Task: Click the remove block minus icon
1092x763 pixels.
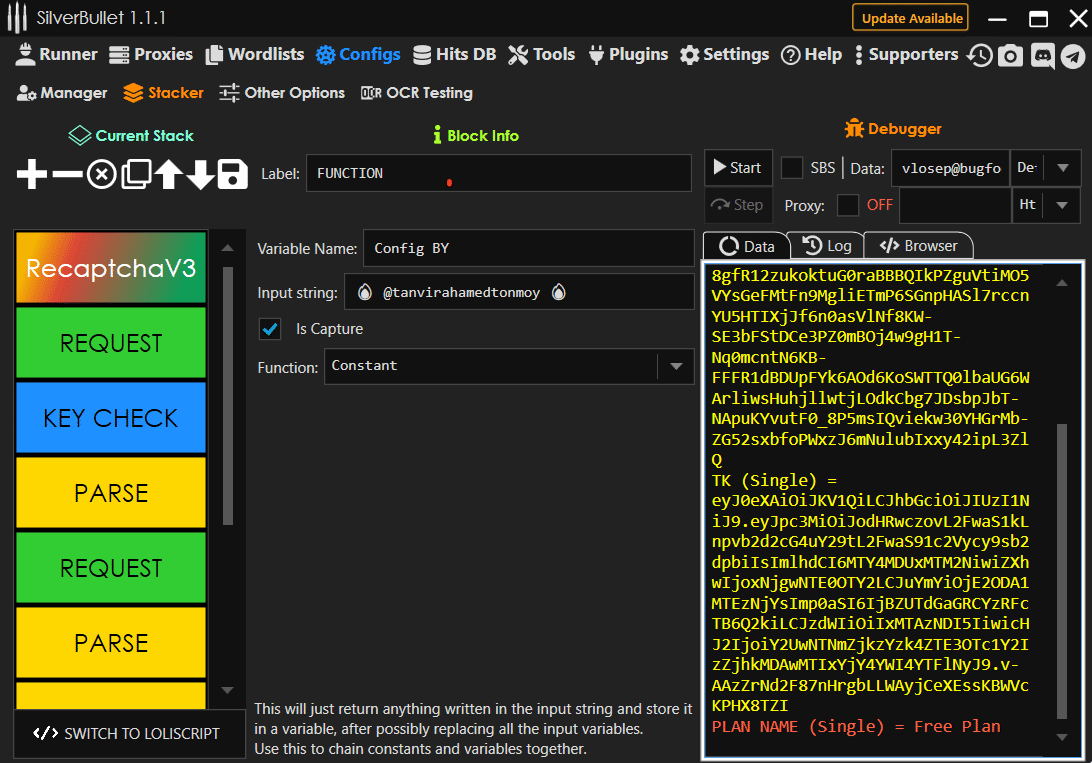Action: coord(67,174)
